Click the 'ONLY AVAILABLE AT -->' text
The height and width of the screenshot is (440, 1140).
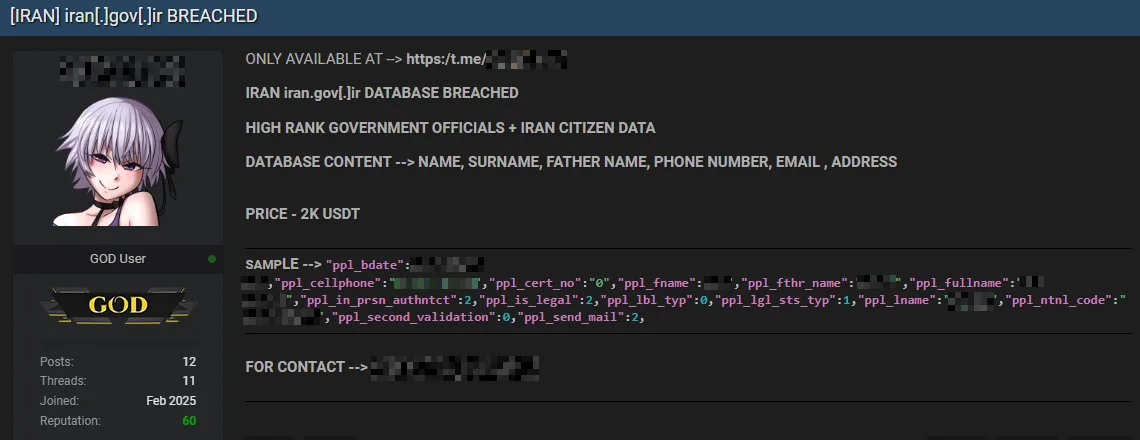(x=324, y=59)
